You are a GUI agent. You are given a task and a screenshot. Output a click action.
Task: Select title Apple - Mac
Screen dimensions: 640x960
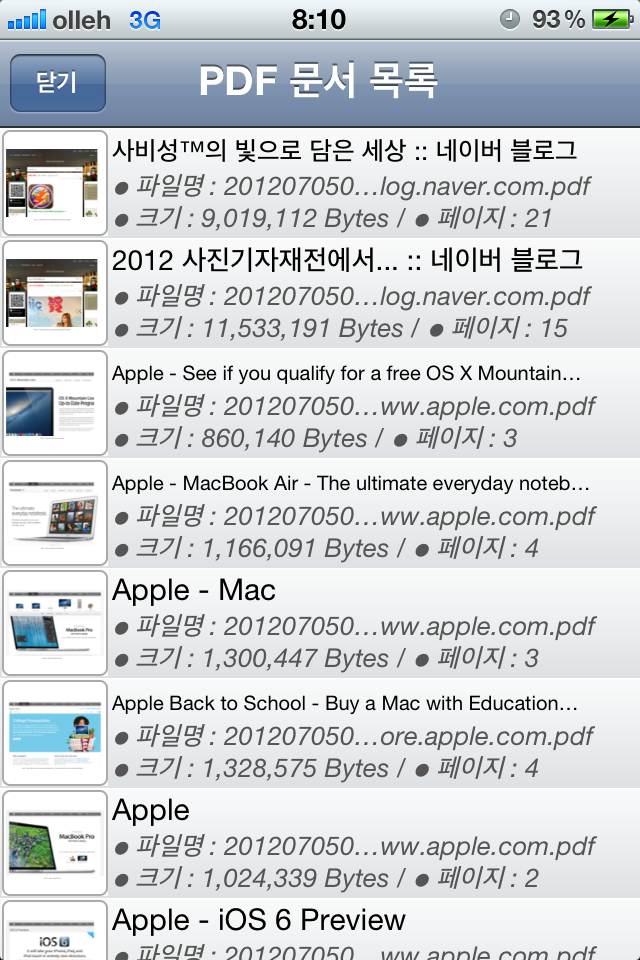pyautogui.click(x=194, y=591)
